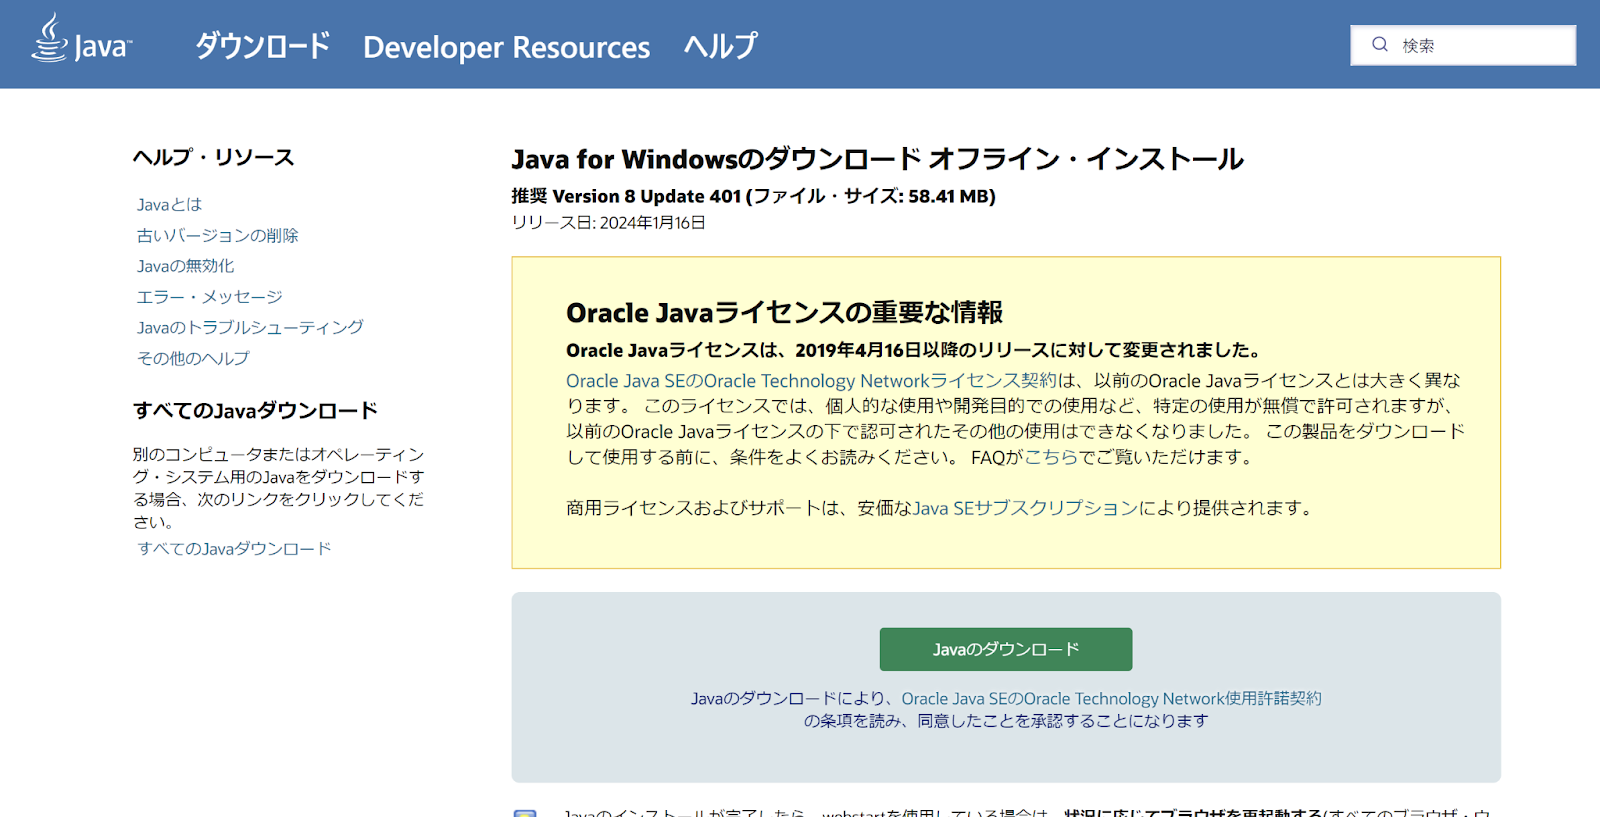Open the Javaの無効化 link
Screen dimensions: 1600x817
click(186, 266)
